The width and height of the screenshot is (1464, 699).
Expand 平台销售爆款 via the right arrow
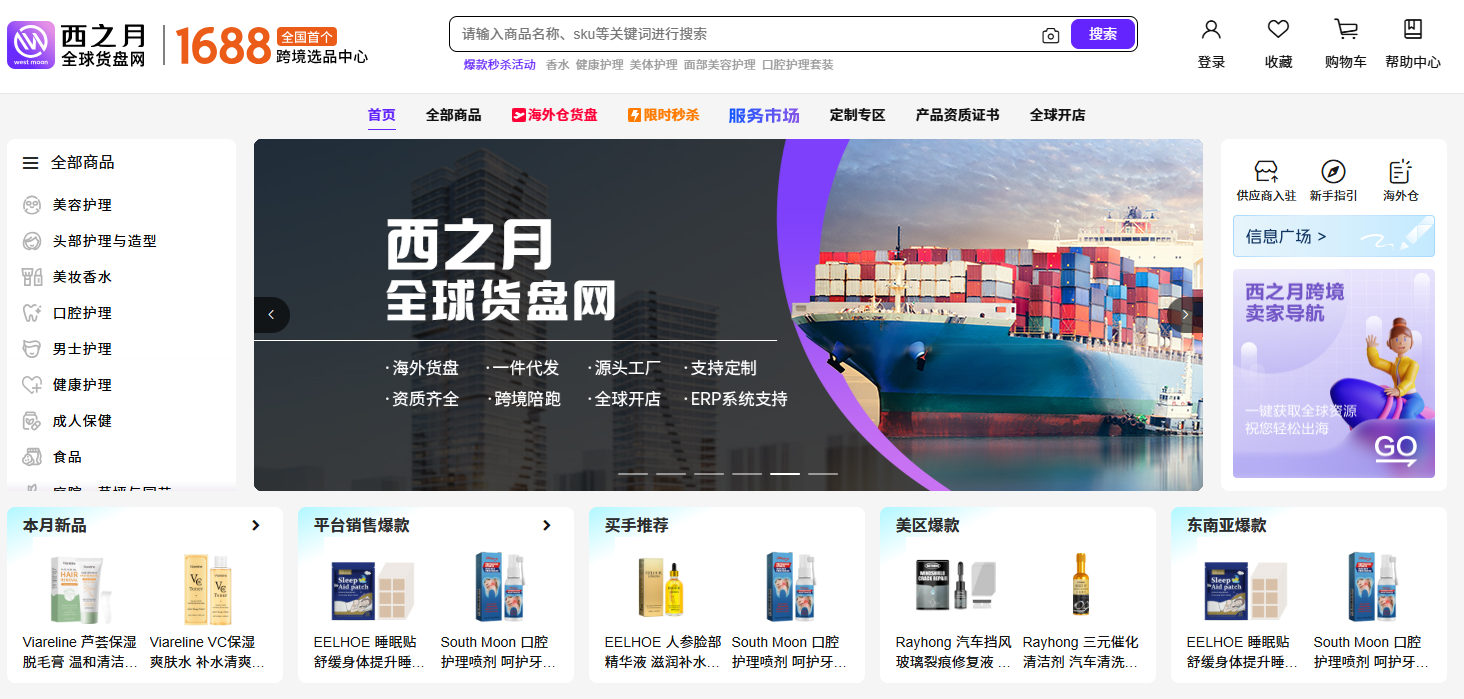pyautogui.click(x=546, y=524)
